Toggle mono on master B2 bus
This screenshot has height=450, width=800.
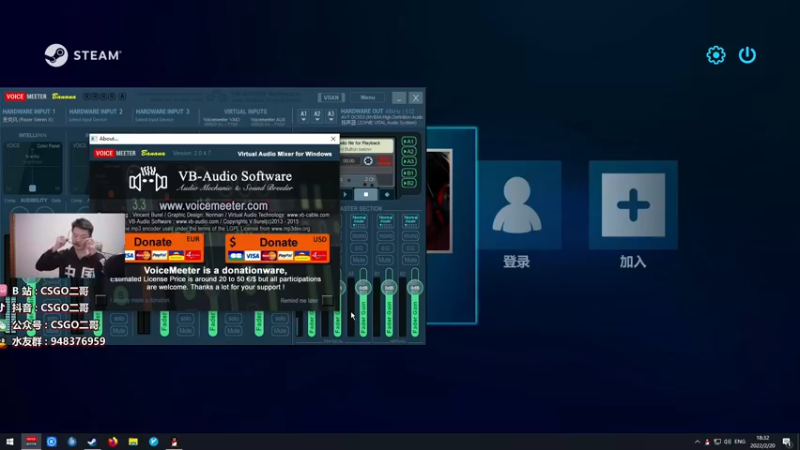411,236
